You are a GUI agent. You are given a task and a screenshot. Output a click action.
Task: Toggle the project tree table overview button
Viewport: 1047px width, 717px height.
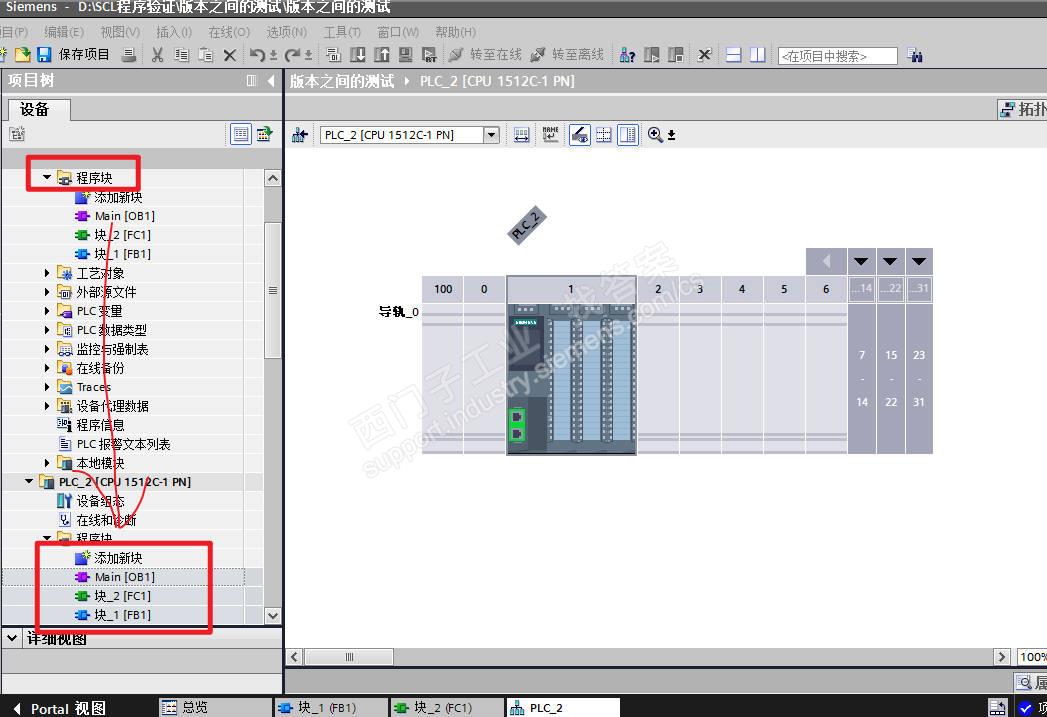click(x=241, y=134)
